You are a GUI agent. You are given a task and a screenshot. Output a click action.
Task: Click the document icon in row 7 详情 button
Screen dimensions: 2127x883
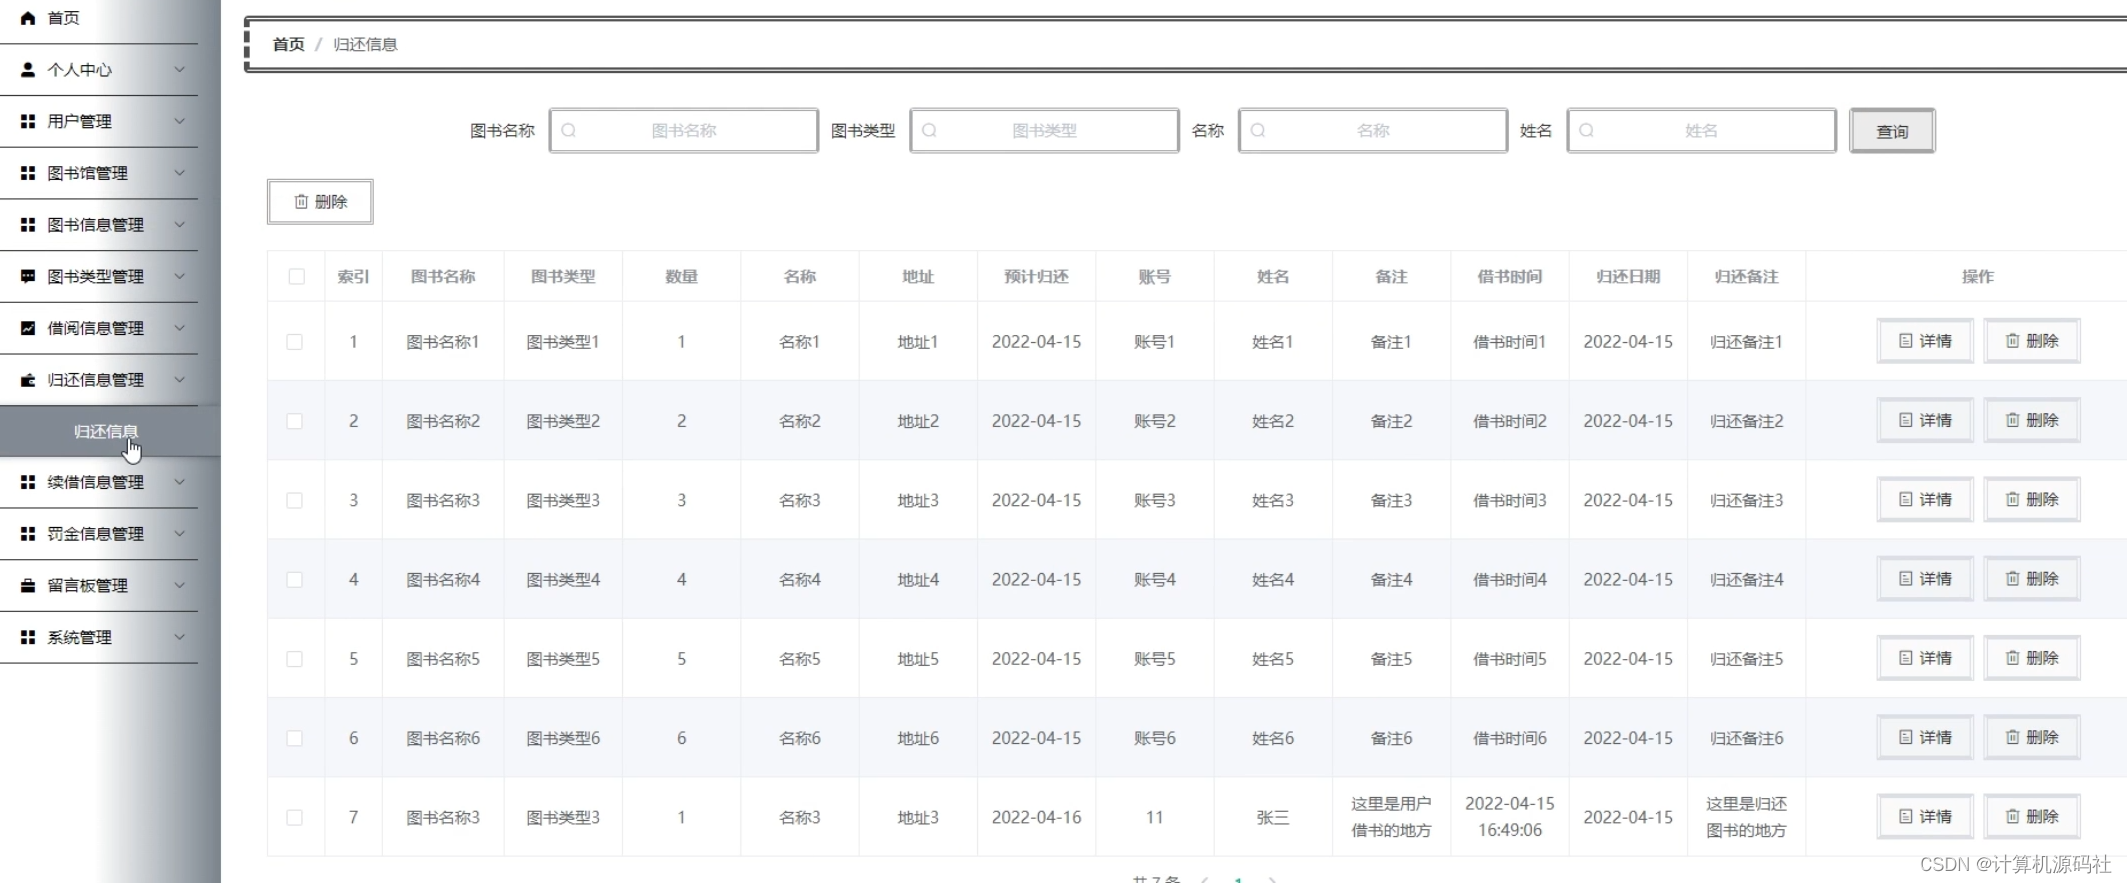point(1905,817)
